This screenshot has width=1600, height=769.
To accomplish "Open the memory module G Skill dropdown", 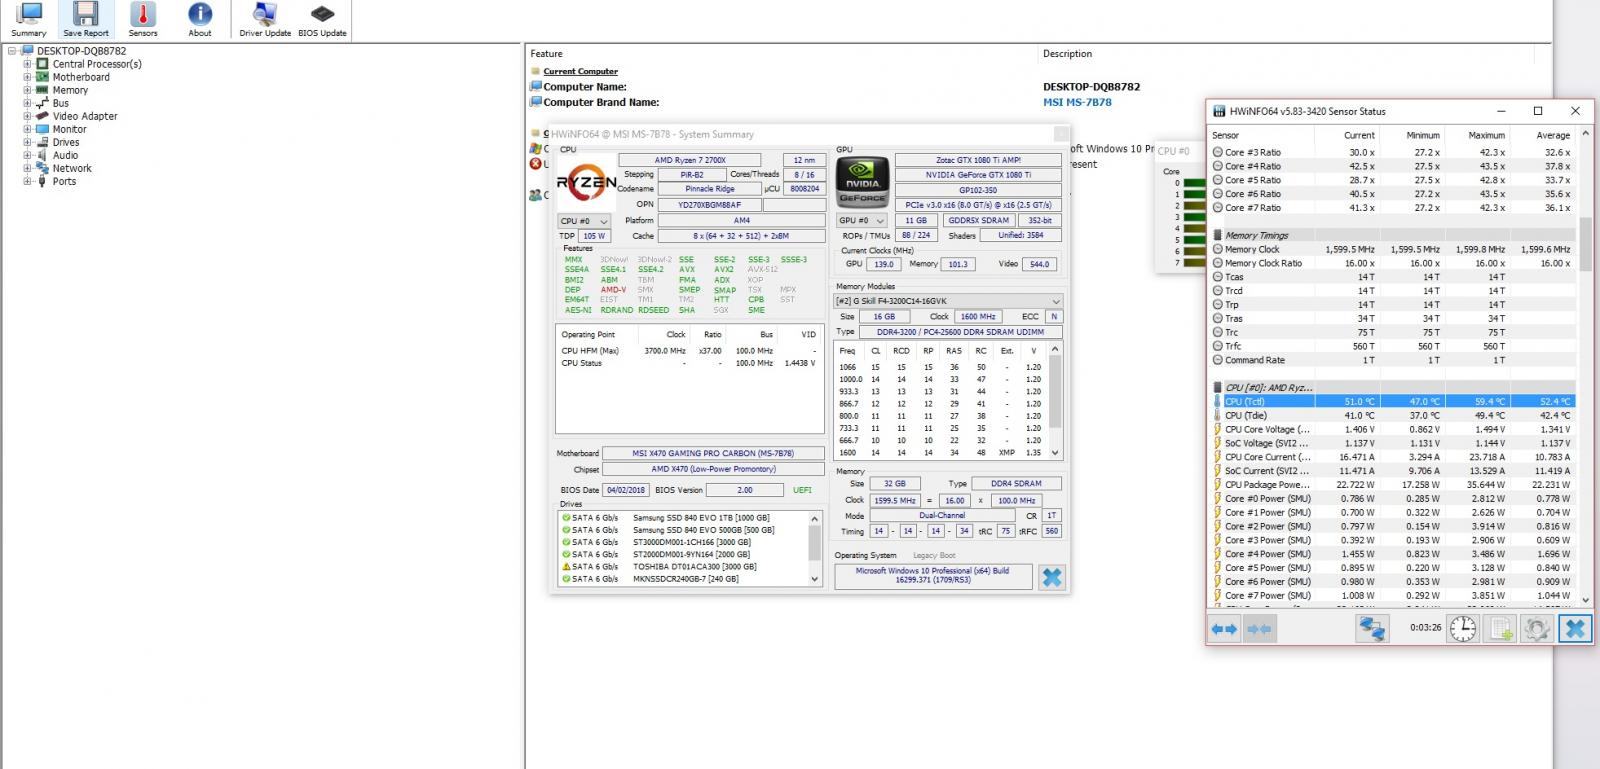I will click(x=948, y=301).
